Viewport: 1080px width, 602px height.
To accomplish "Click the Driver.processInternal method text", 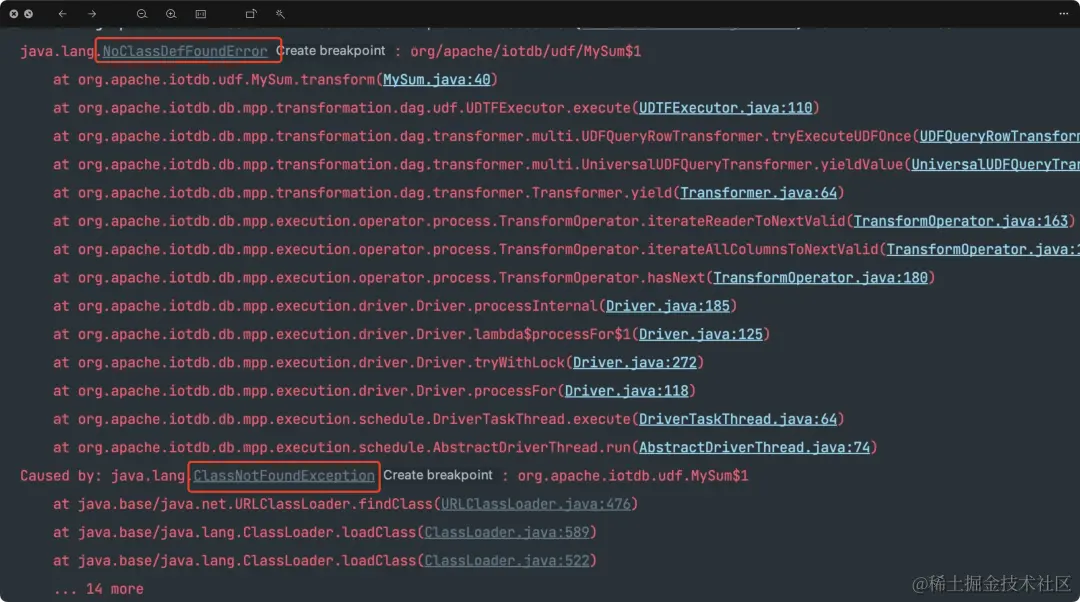I will (506, 306).
